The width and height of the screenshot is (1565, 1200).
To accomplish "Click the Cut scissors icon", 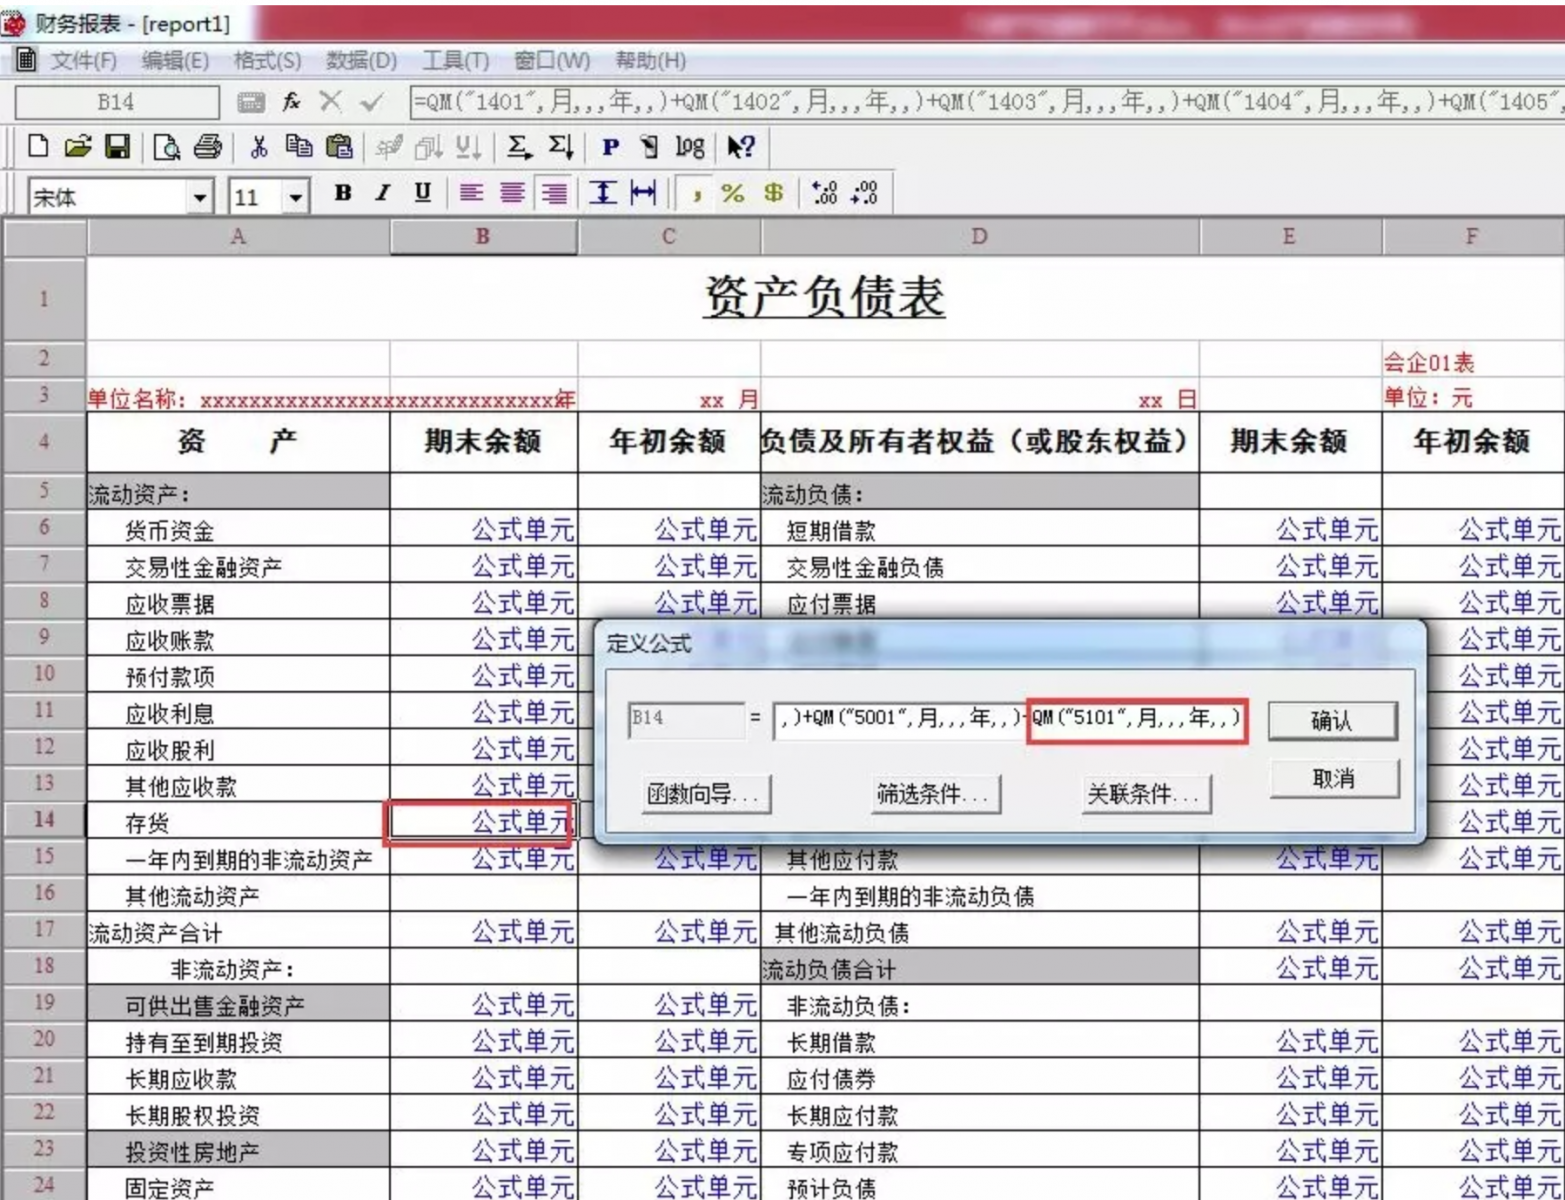I will point(260,148).
